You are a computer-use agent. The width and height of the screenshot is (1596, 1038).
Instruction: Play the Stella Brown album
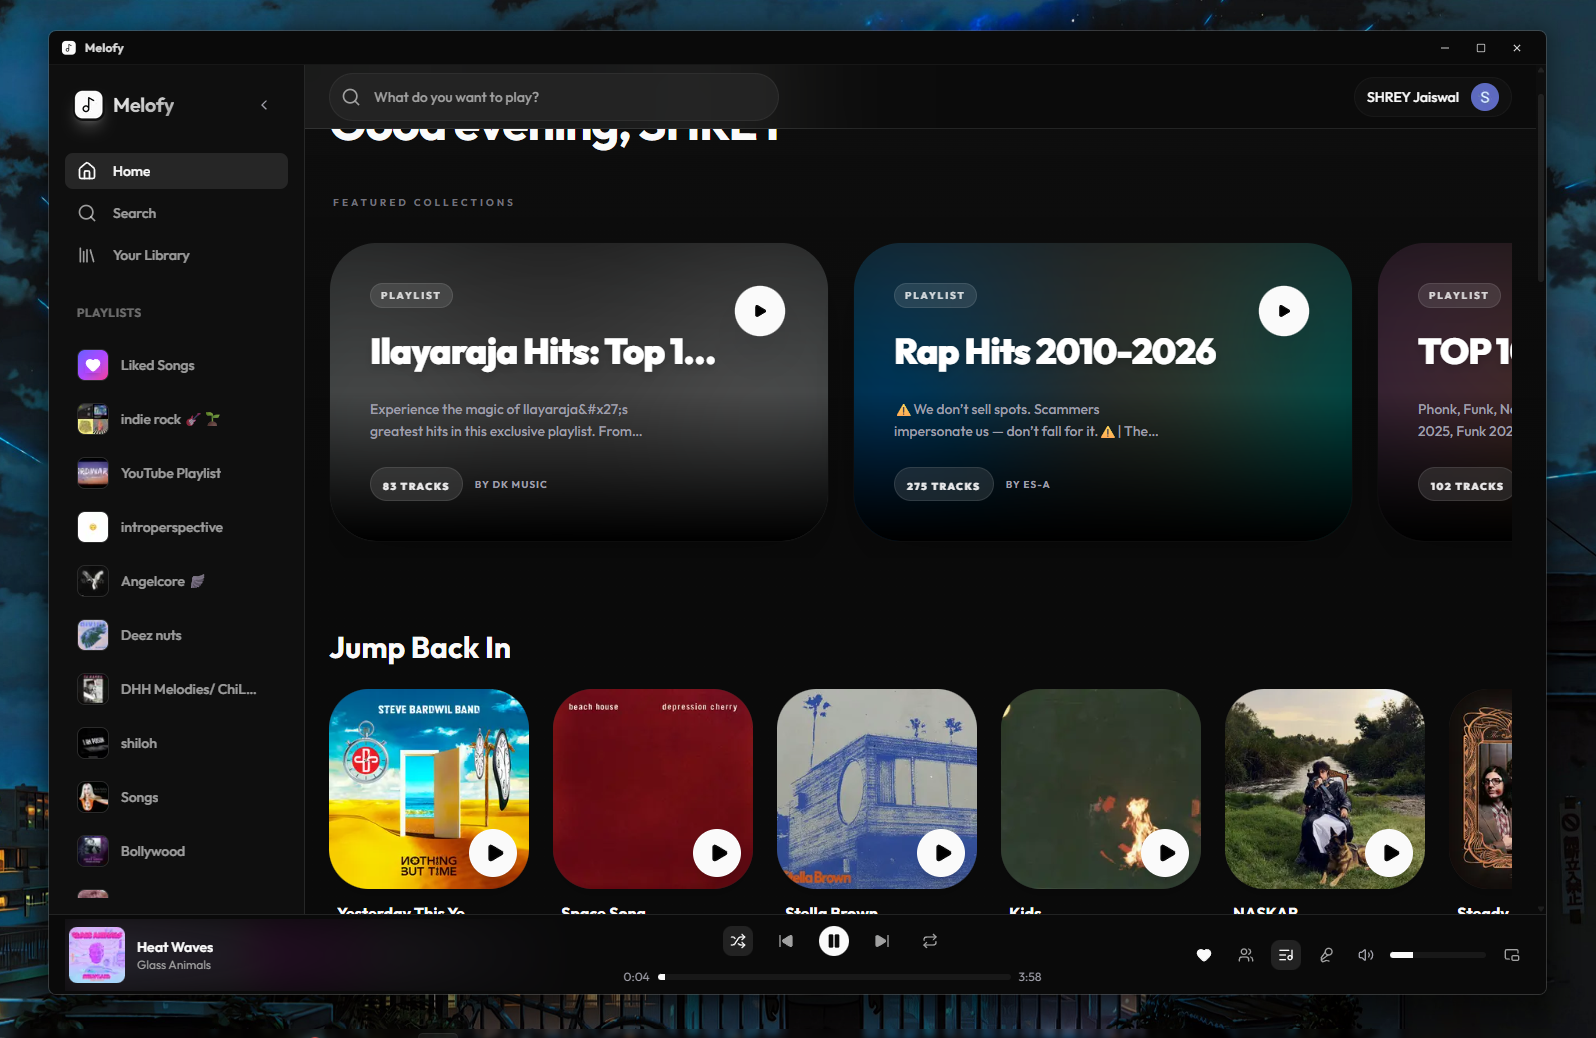coord(942,853)
